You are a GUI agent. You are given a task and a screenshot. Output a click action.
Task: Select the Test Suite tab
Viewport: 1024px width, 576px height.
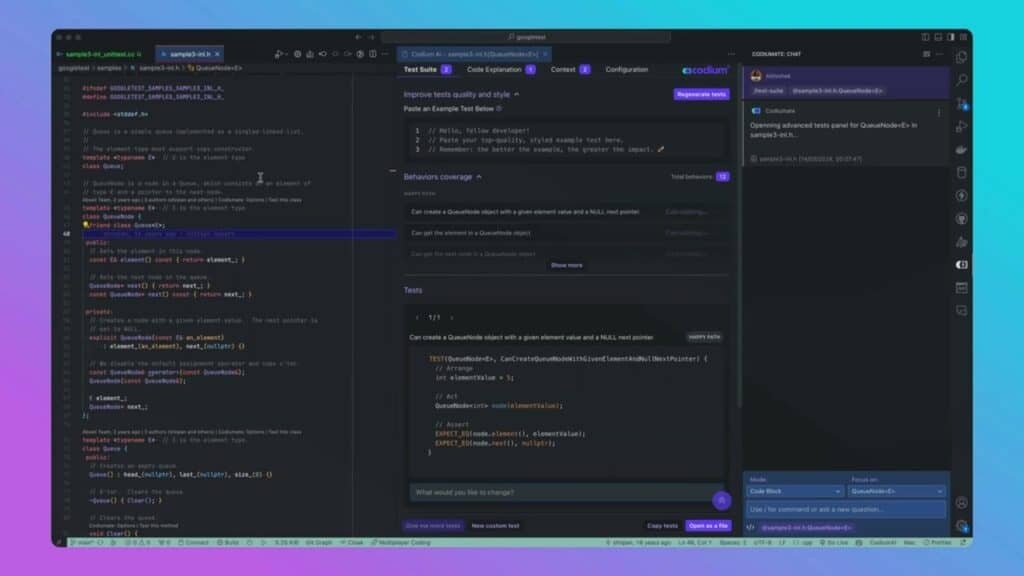(427, 69)
